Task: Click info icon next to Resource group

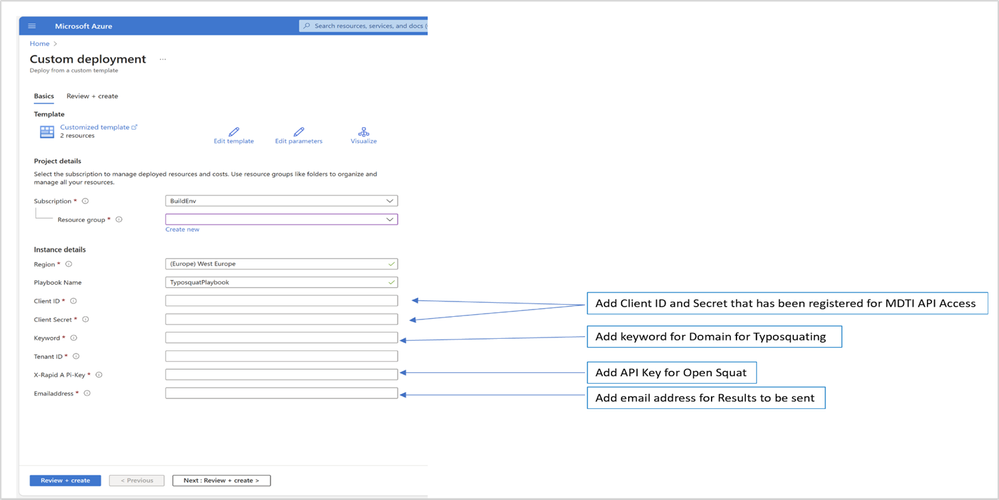Action: coord(119,219)
